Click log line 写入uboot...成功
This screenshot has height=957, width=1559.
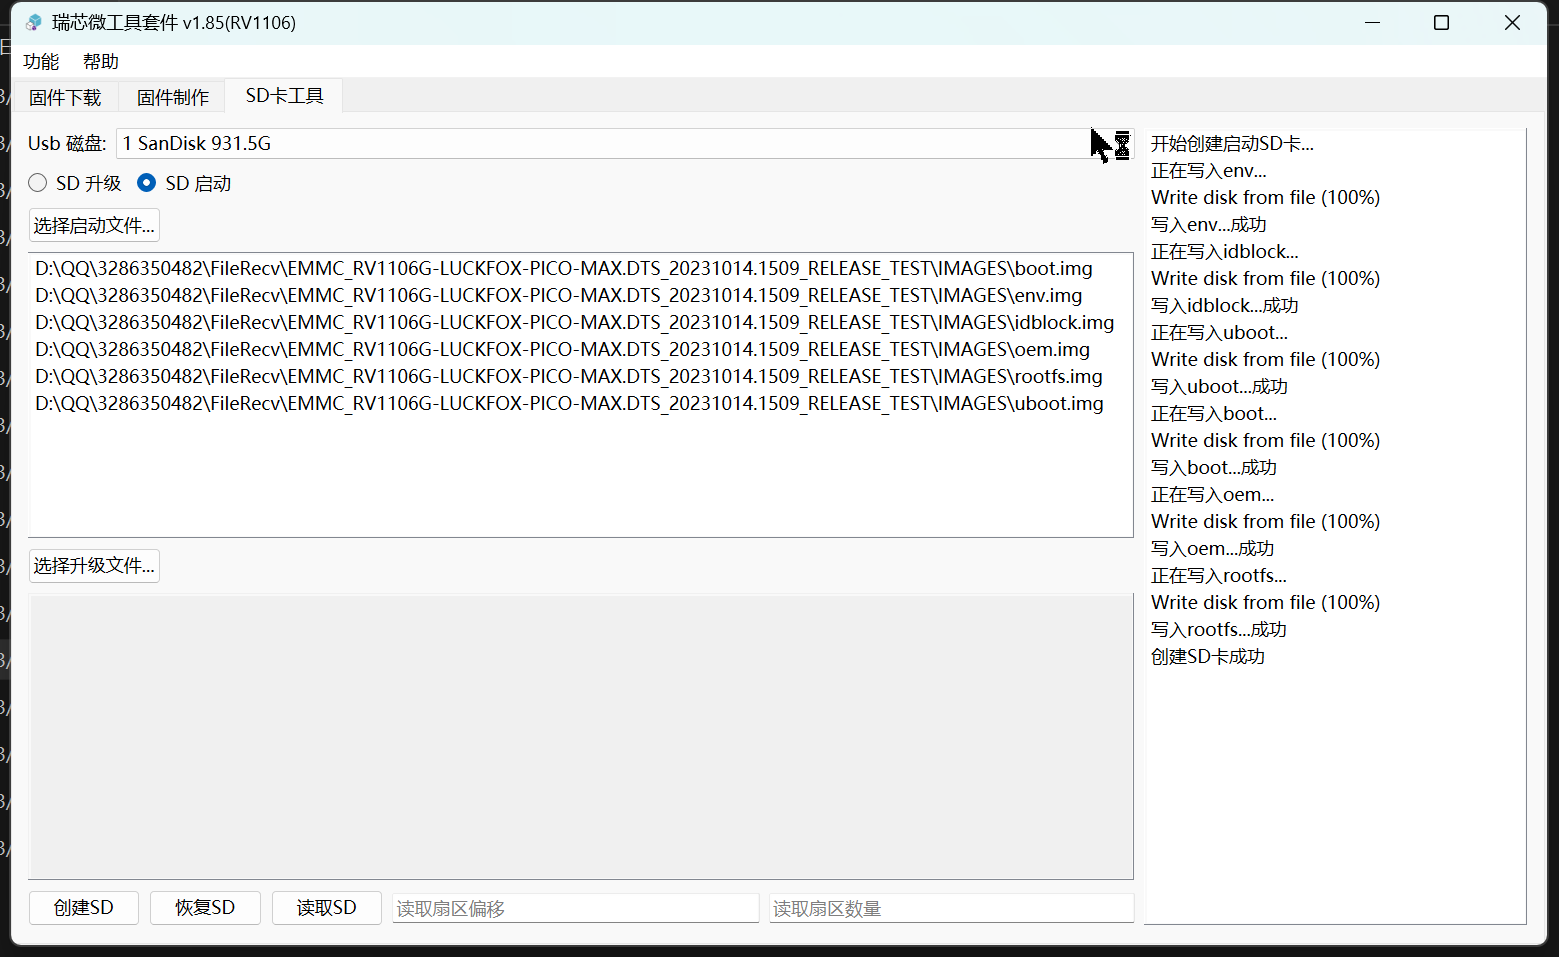tap(1220, 387)
